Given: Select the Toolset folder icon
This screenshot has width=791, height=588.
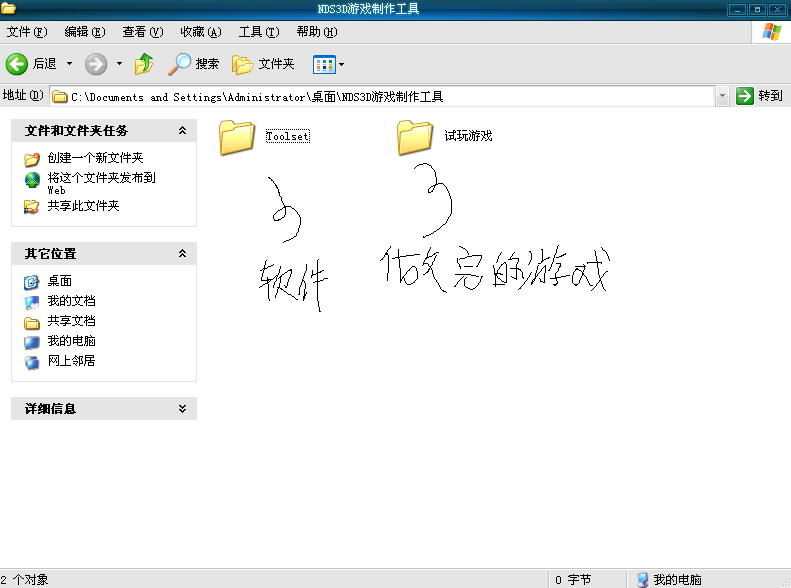Looking at the screenshot, I should click(x=237, y=137).
